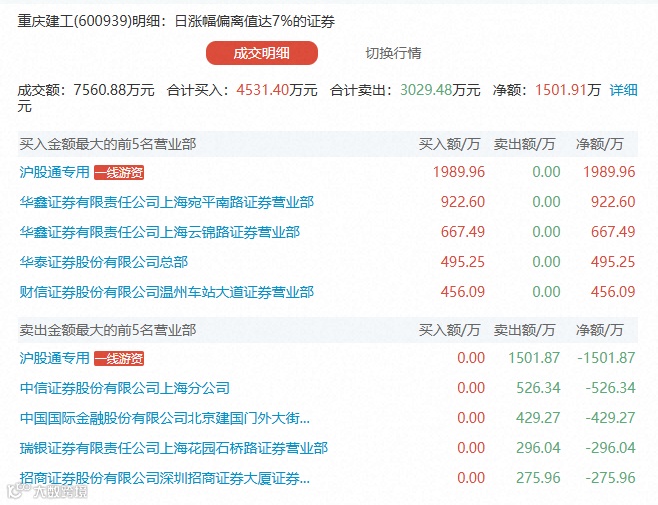Open 沪股通专用 in the buy list
Viewport: 658px width, 505px height.
click(55, 172)
